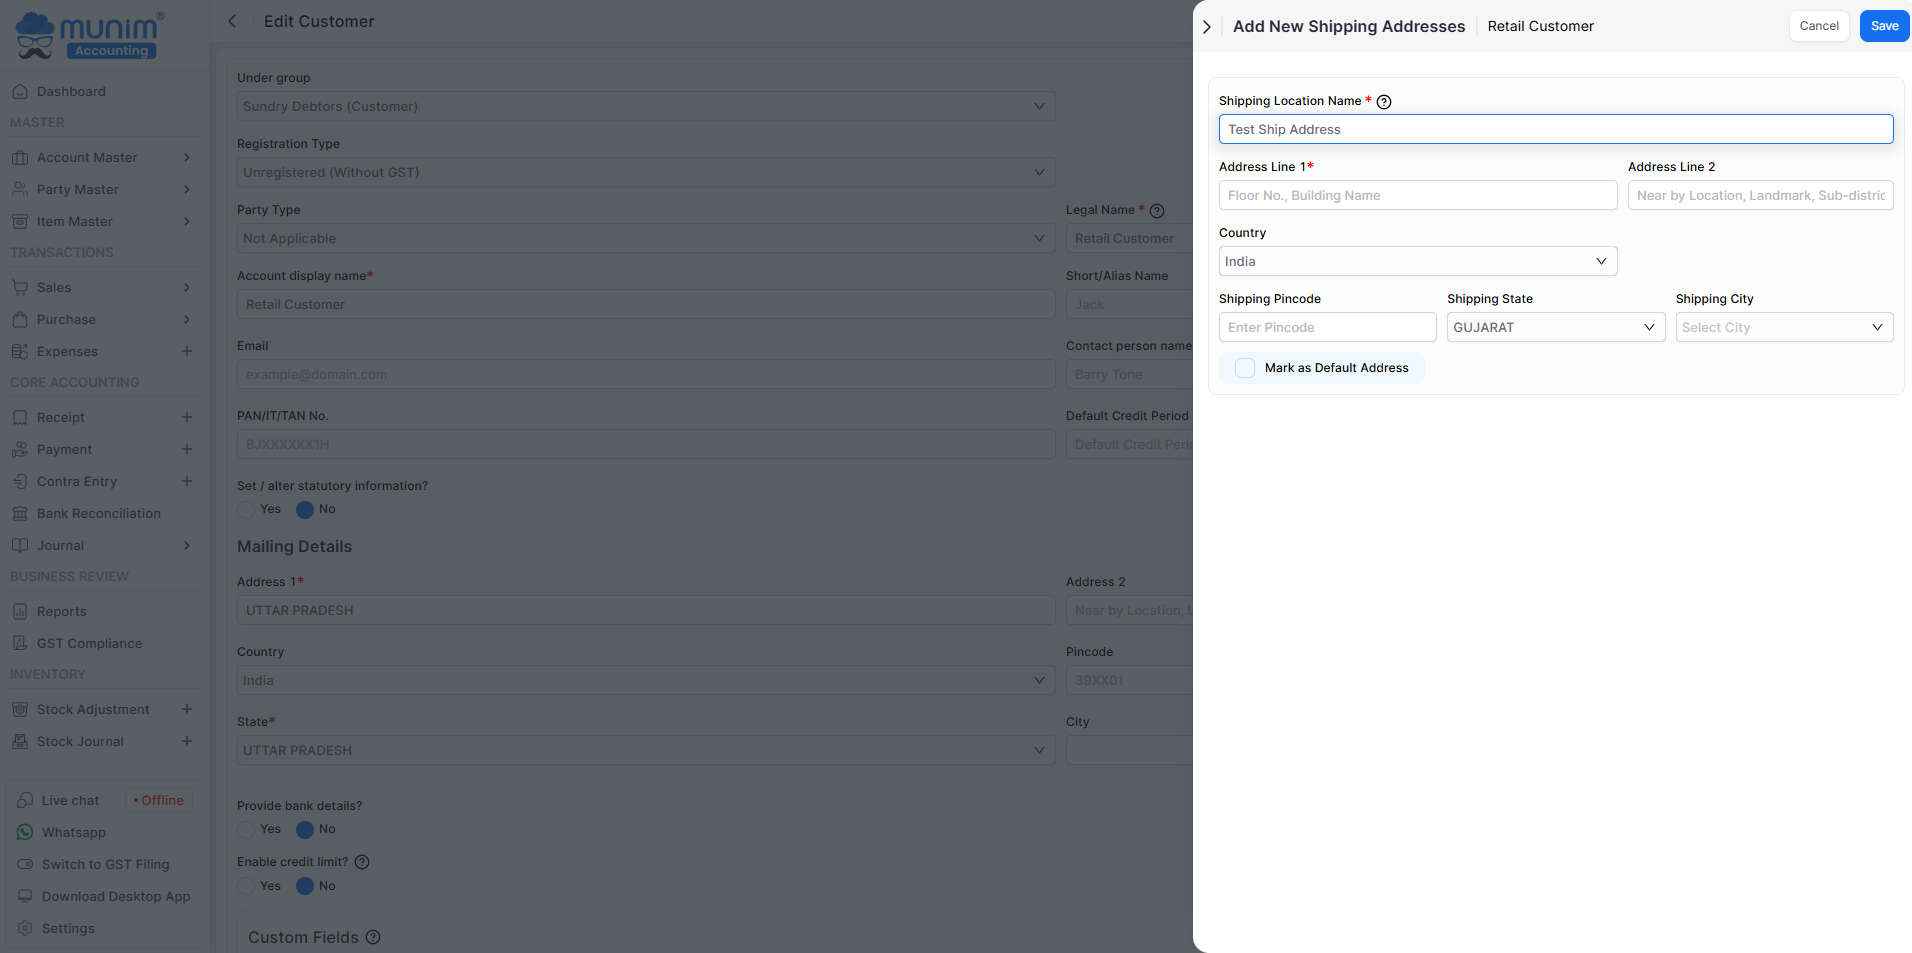Open Whatsapp support icon in sidebar

[25, 832]
